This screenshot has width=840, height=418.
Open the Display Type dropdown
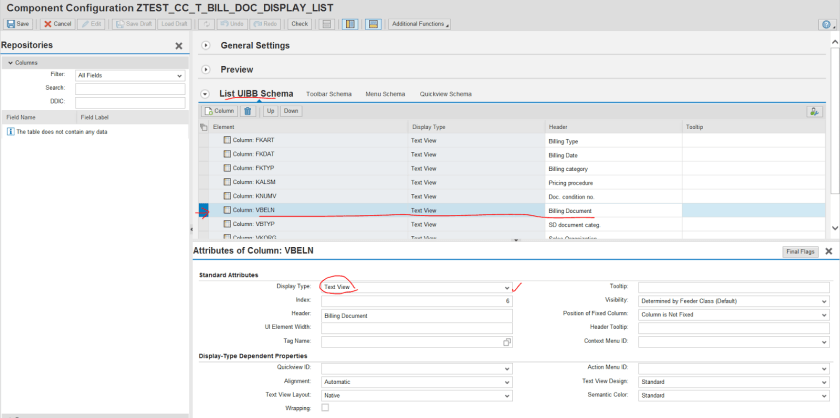click(507, 287)
